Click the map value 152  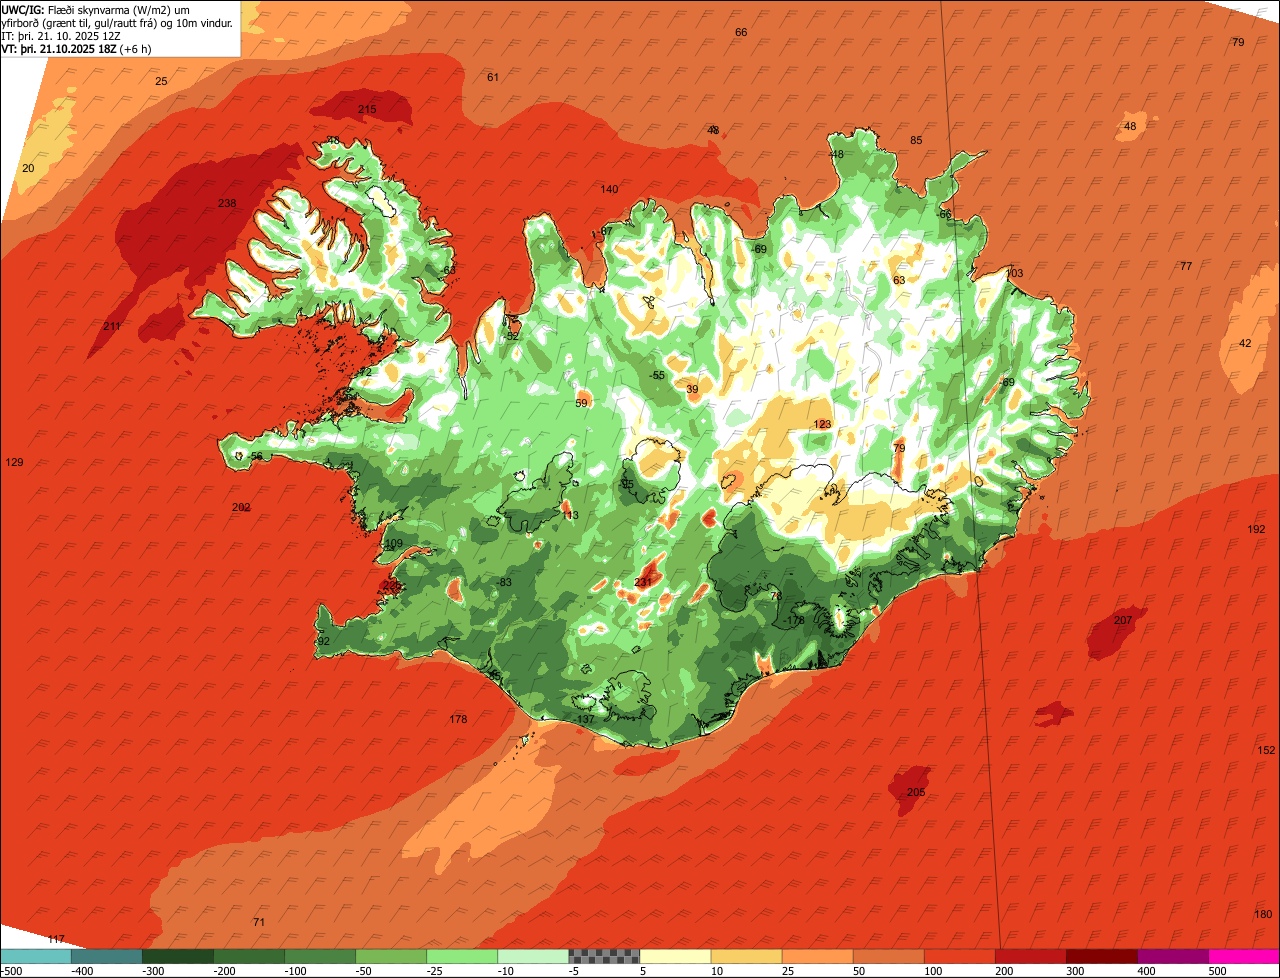(x=1266, y=751)
